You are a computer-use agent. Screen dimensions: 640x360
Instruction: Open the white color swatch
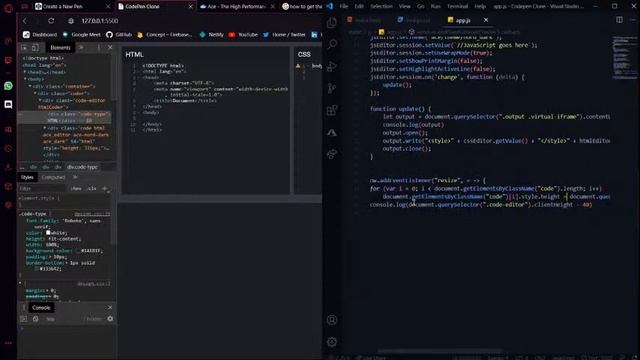click(x=48, y=233)
